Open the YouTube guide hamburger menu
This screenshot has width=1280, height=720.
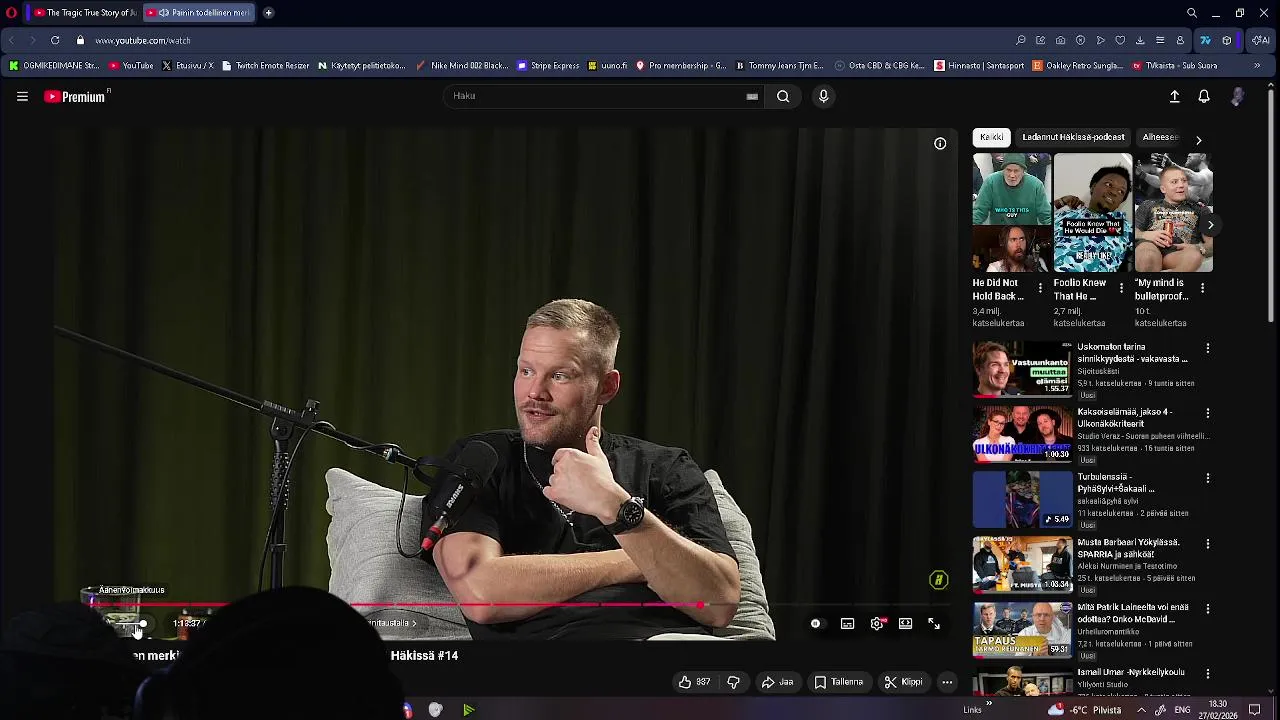tap(22, 96)
